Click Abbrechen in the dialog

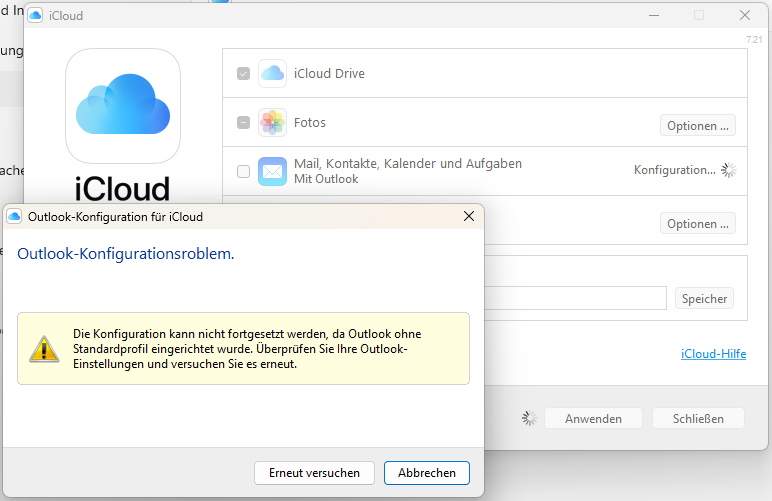pyautogui.click(x=427, y=472)
